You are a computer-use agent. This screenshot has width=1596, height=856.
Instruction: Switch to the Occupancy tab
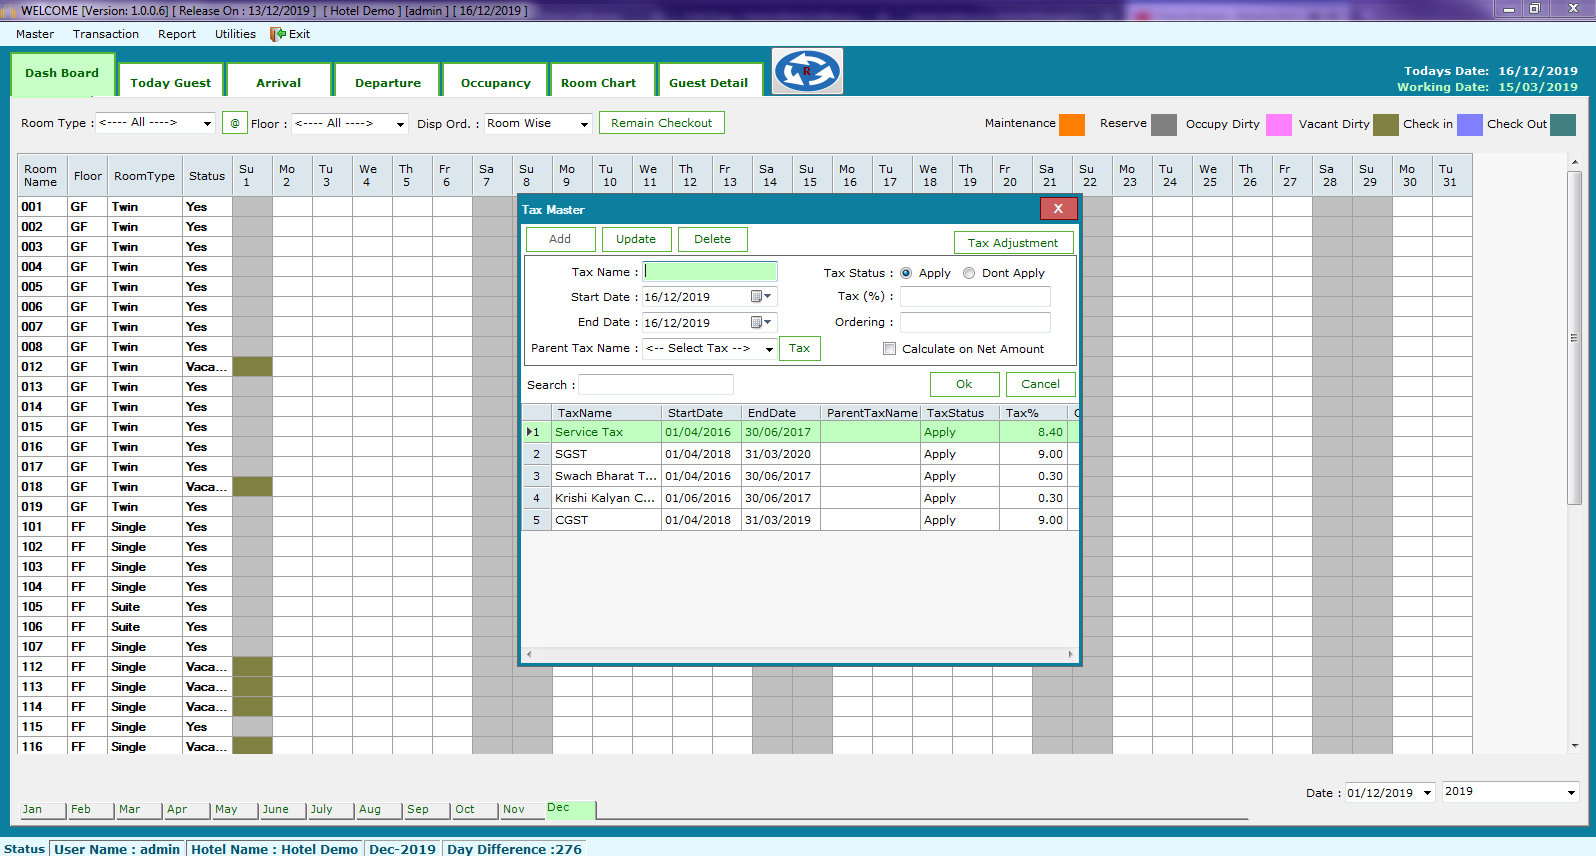coord(495,83)
